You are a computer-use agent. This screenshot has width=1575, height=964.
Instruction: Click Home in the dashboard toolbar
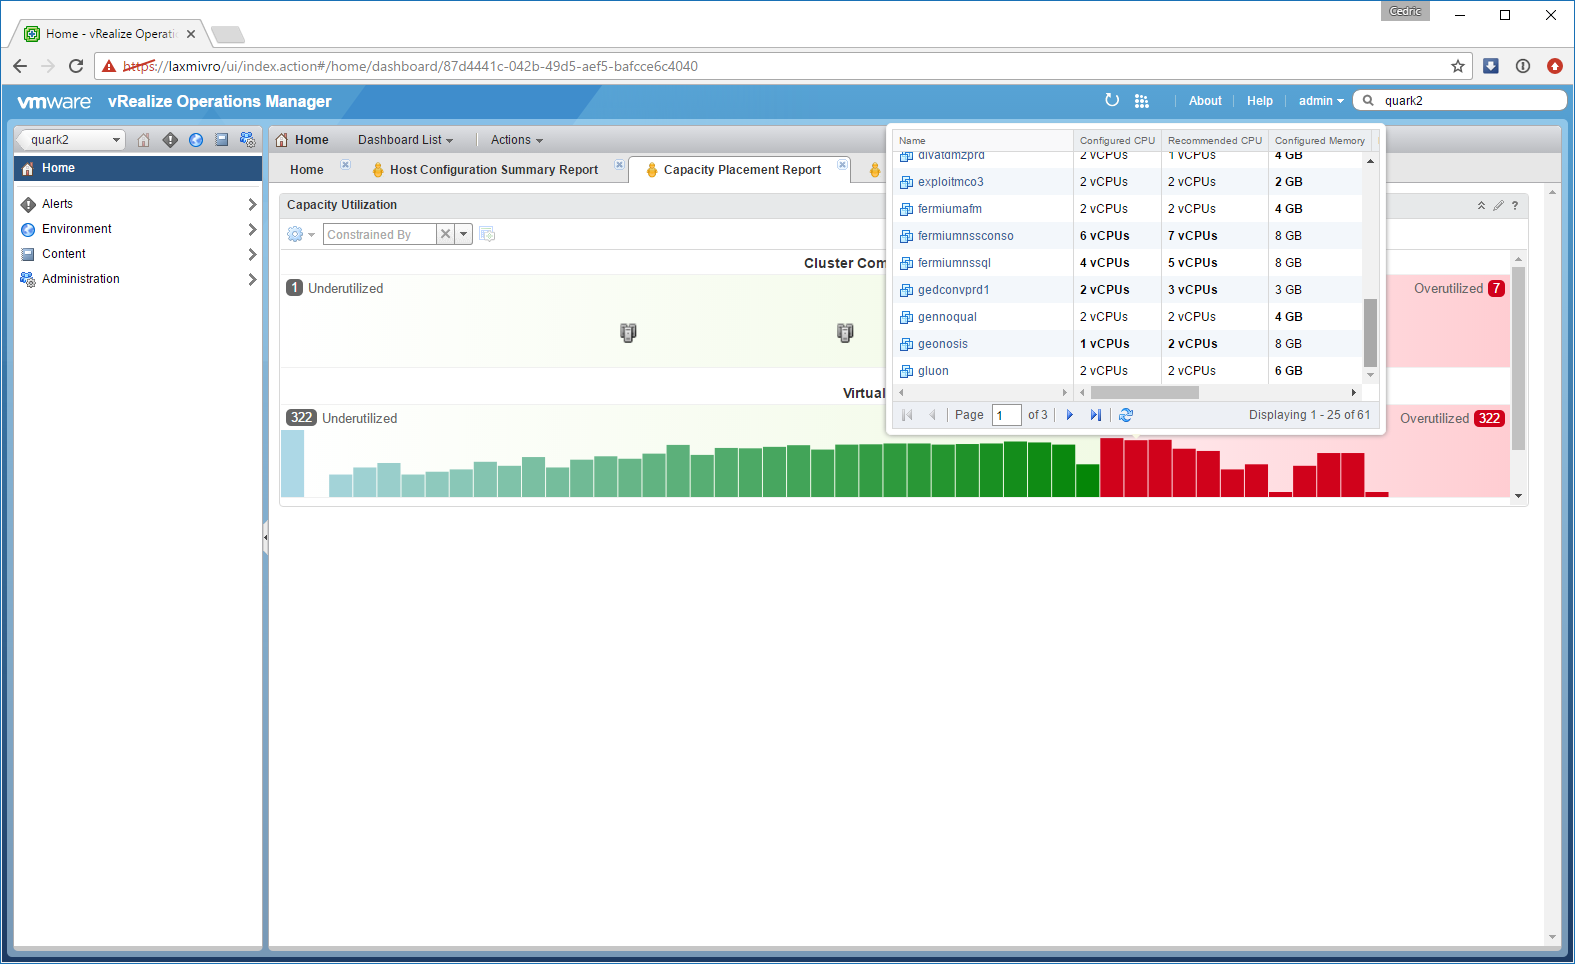click(x=302, y=140)
